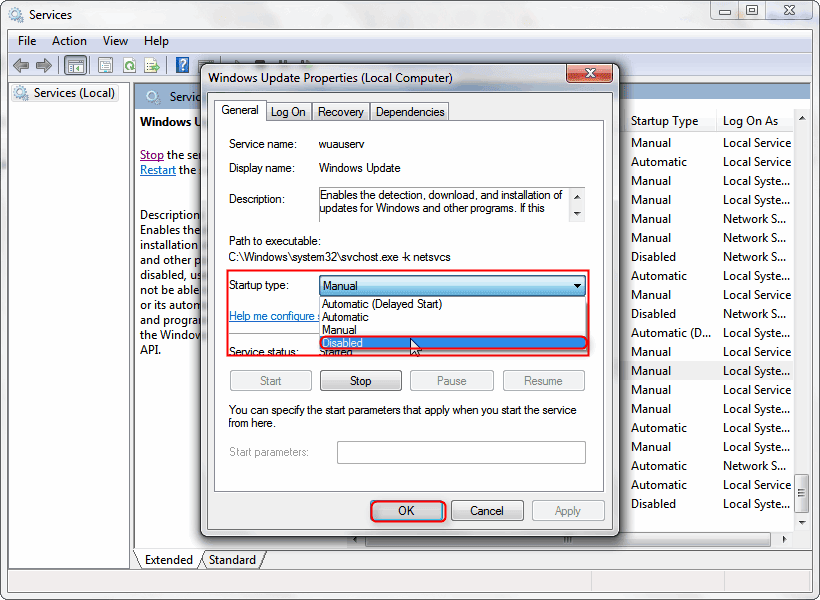
Task: Click the Services gear icon in title bar
Action: tap(16, 14)
